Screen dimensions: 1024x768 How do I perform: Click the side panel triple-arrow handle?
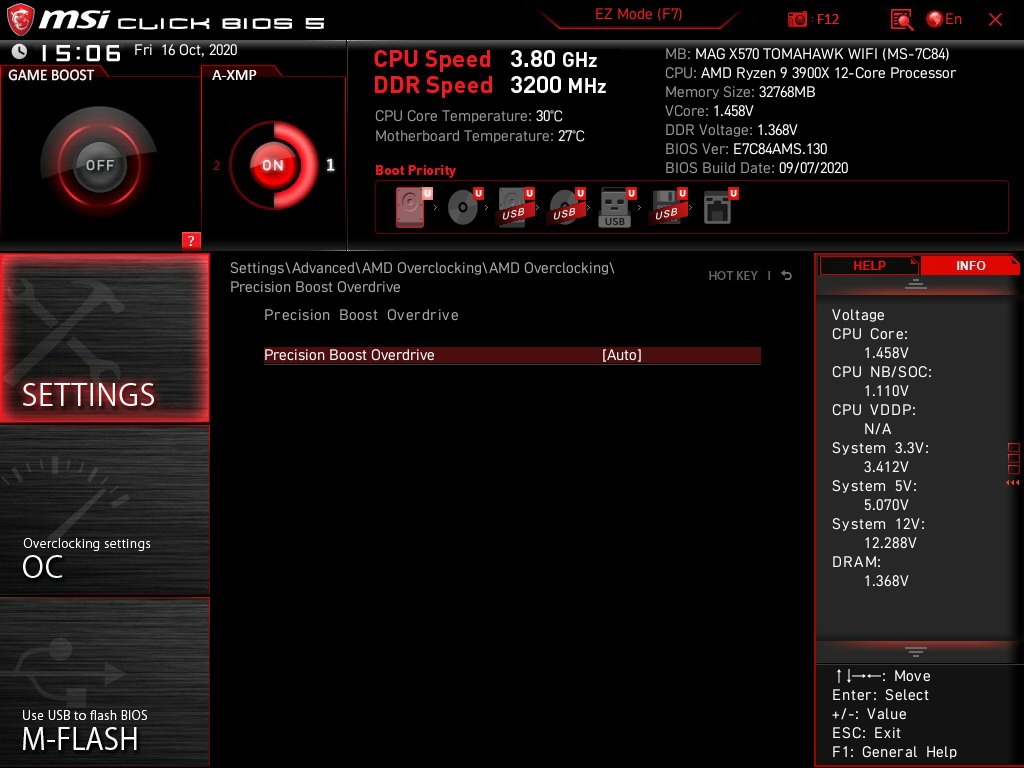pyautogui.click(x=1012, y=483)
